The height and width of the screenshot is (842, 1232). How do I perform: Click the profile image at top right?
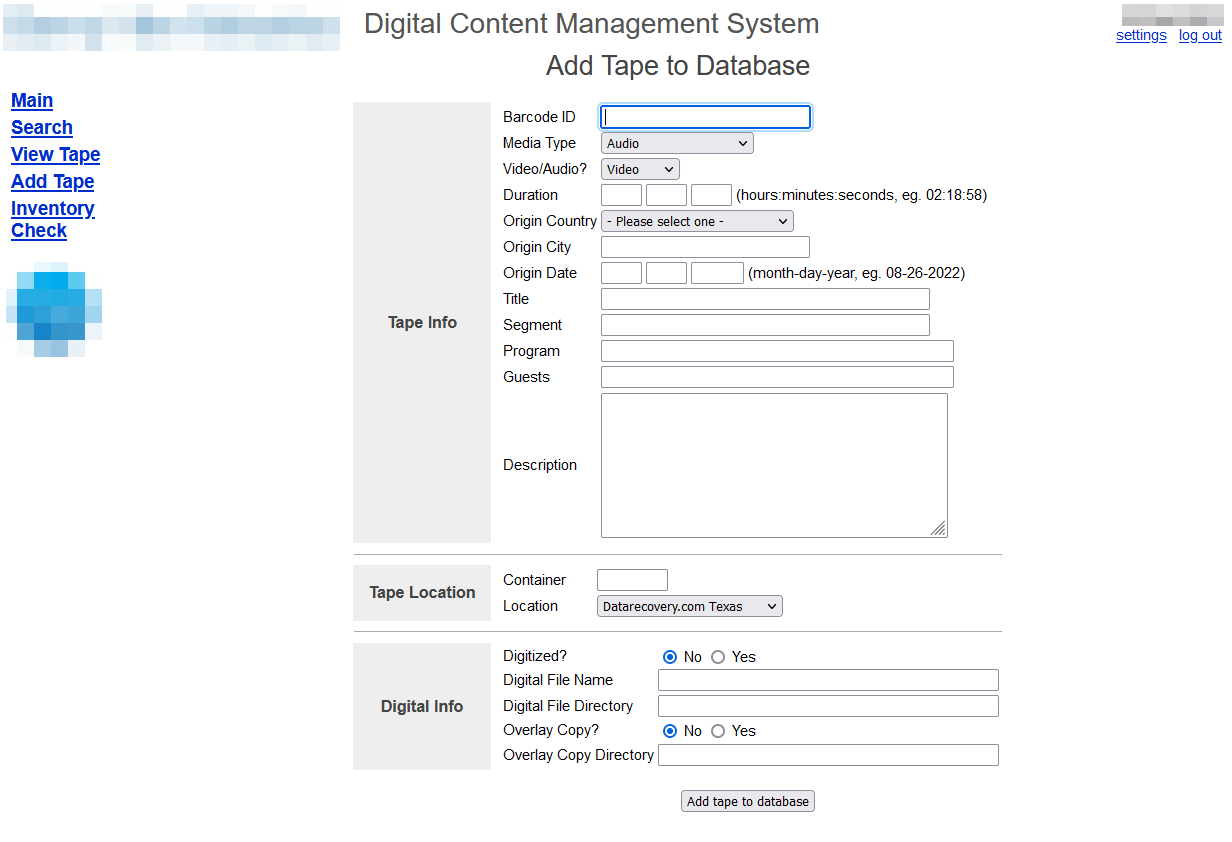pos(1172,14)
